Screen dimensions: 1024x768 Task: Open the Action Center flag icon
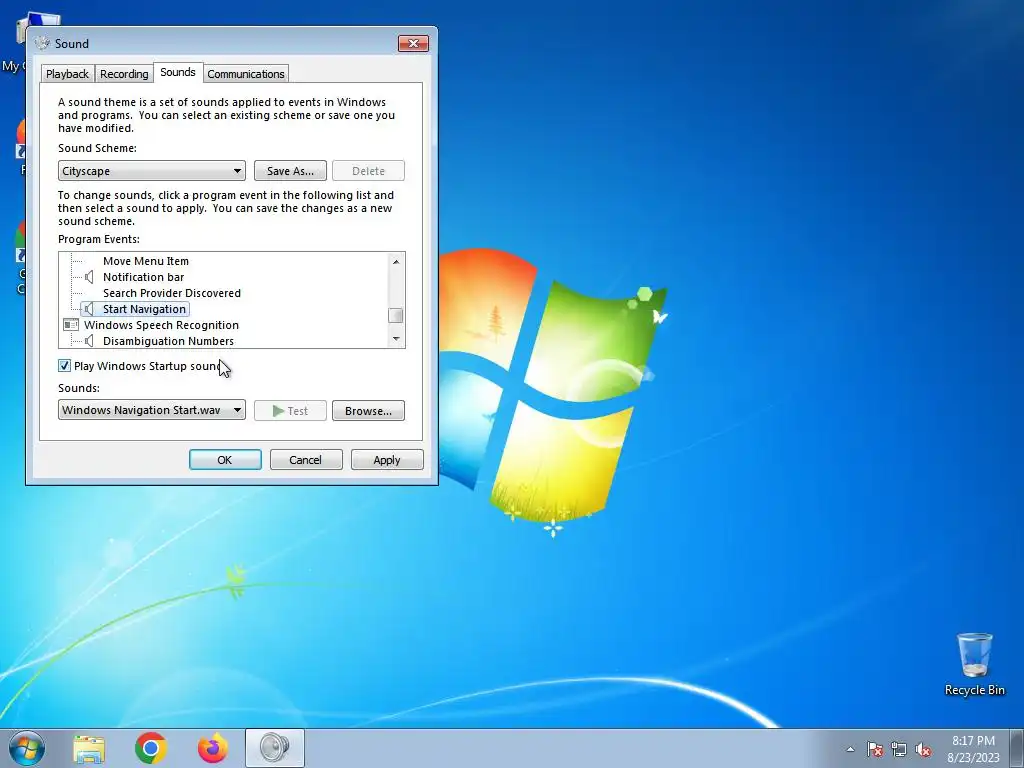875,749
